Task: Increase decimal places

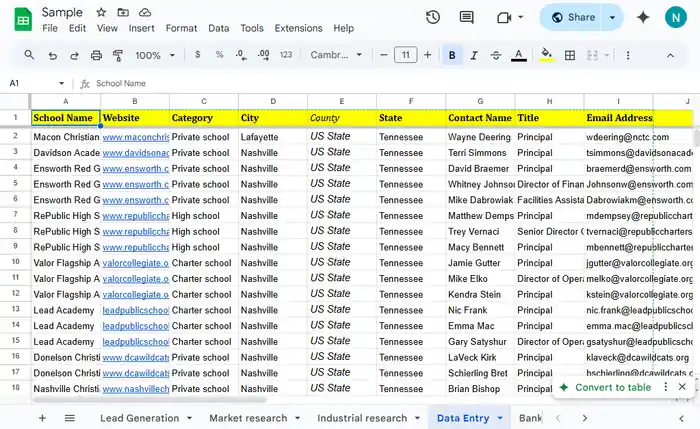Action: point(263,55)
